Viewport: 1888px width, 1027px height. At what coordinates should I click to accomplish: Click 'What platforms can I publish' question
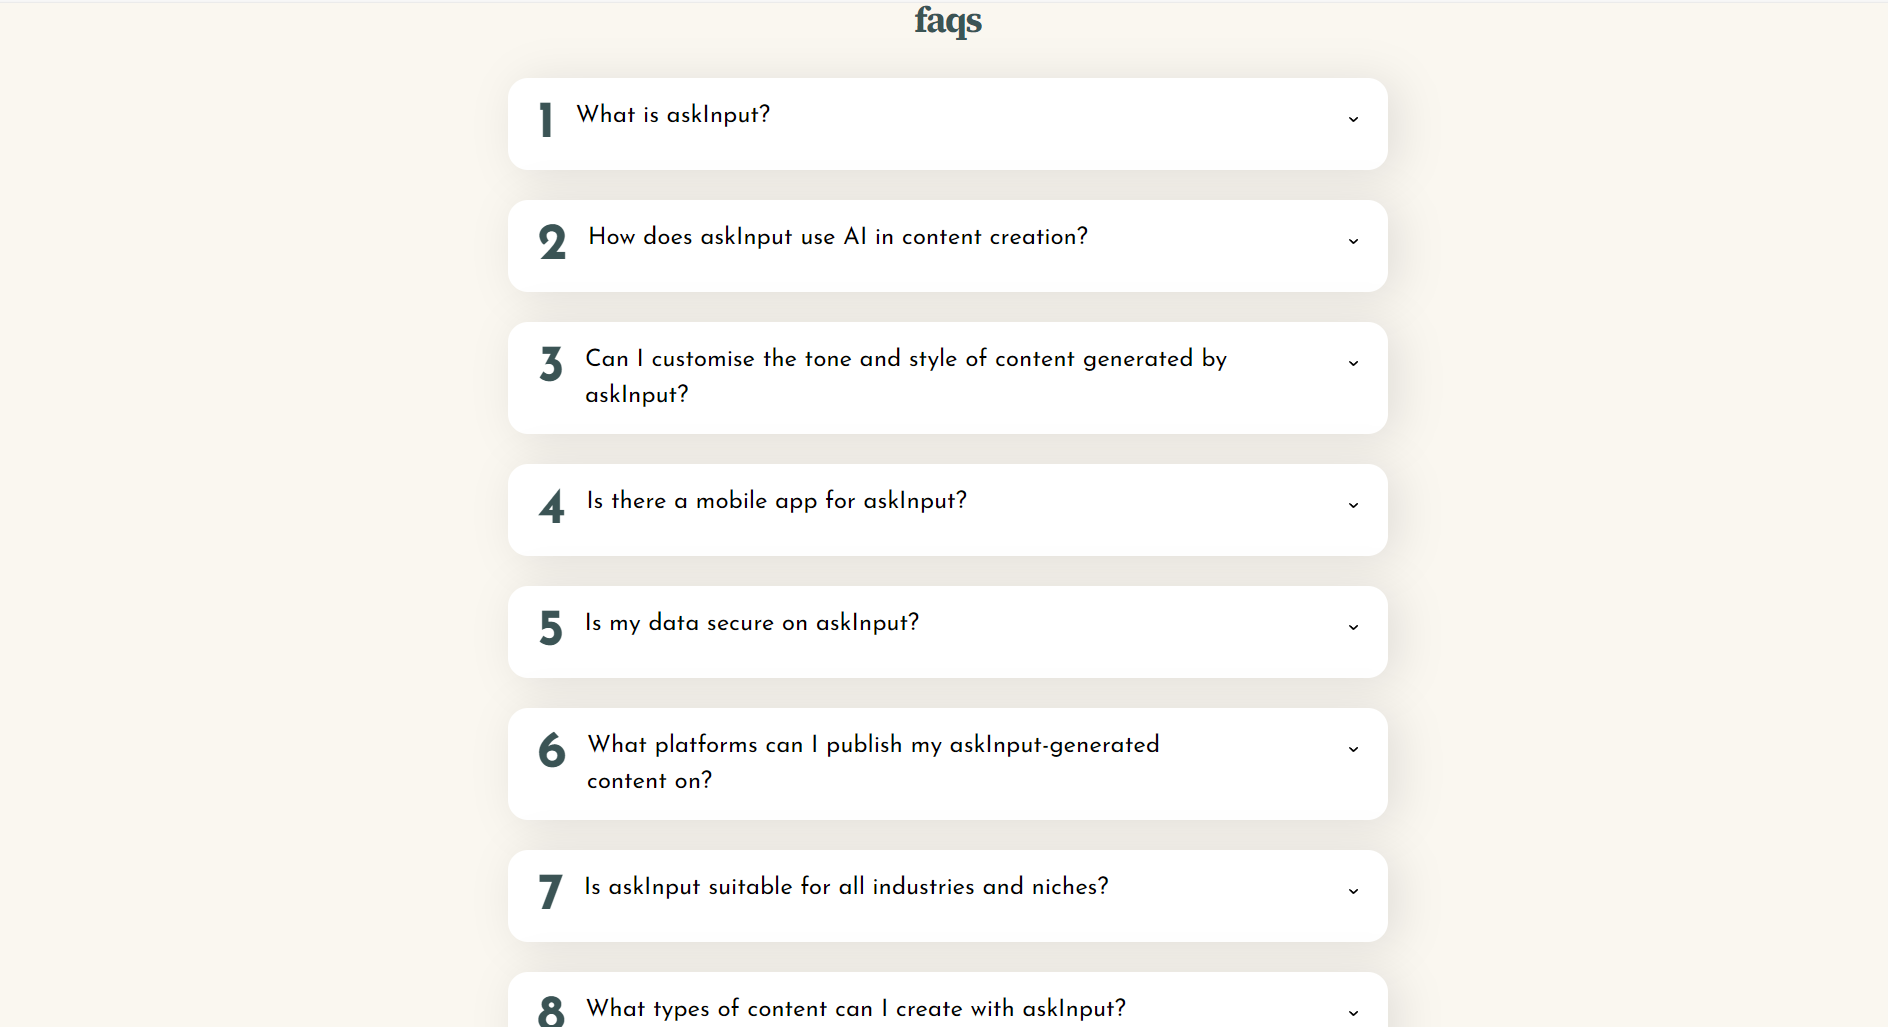click(872, 745)
